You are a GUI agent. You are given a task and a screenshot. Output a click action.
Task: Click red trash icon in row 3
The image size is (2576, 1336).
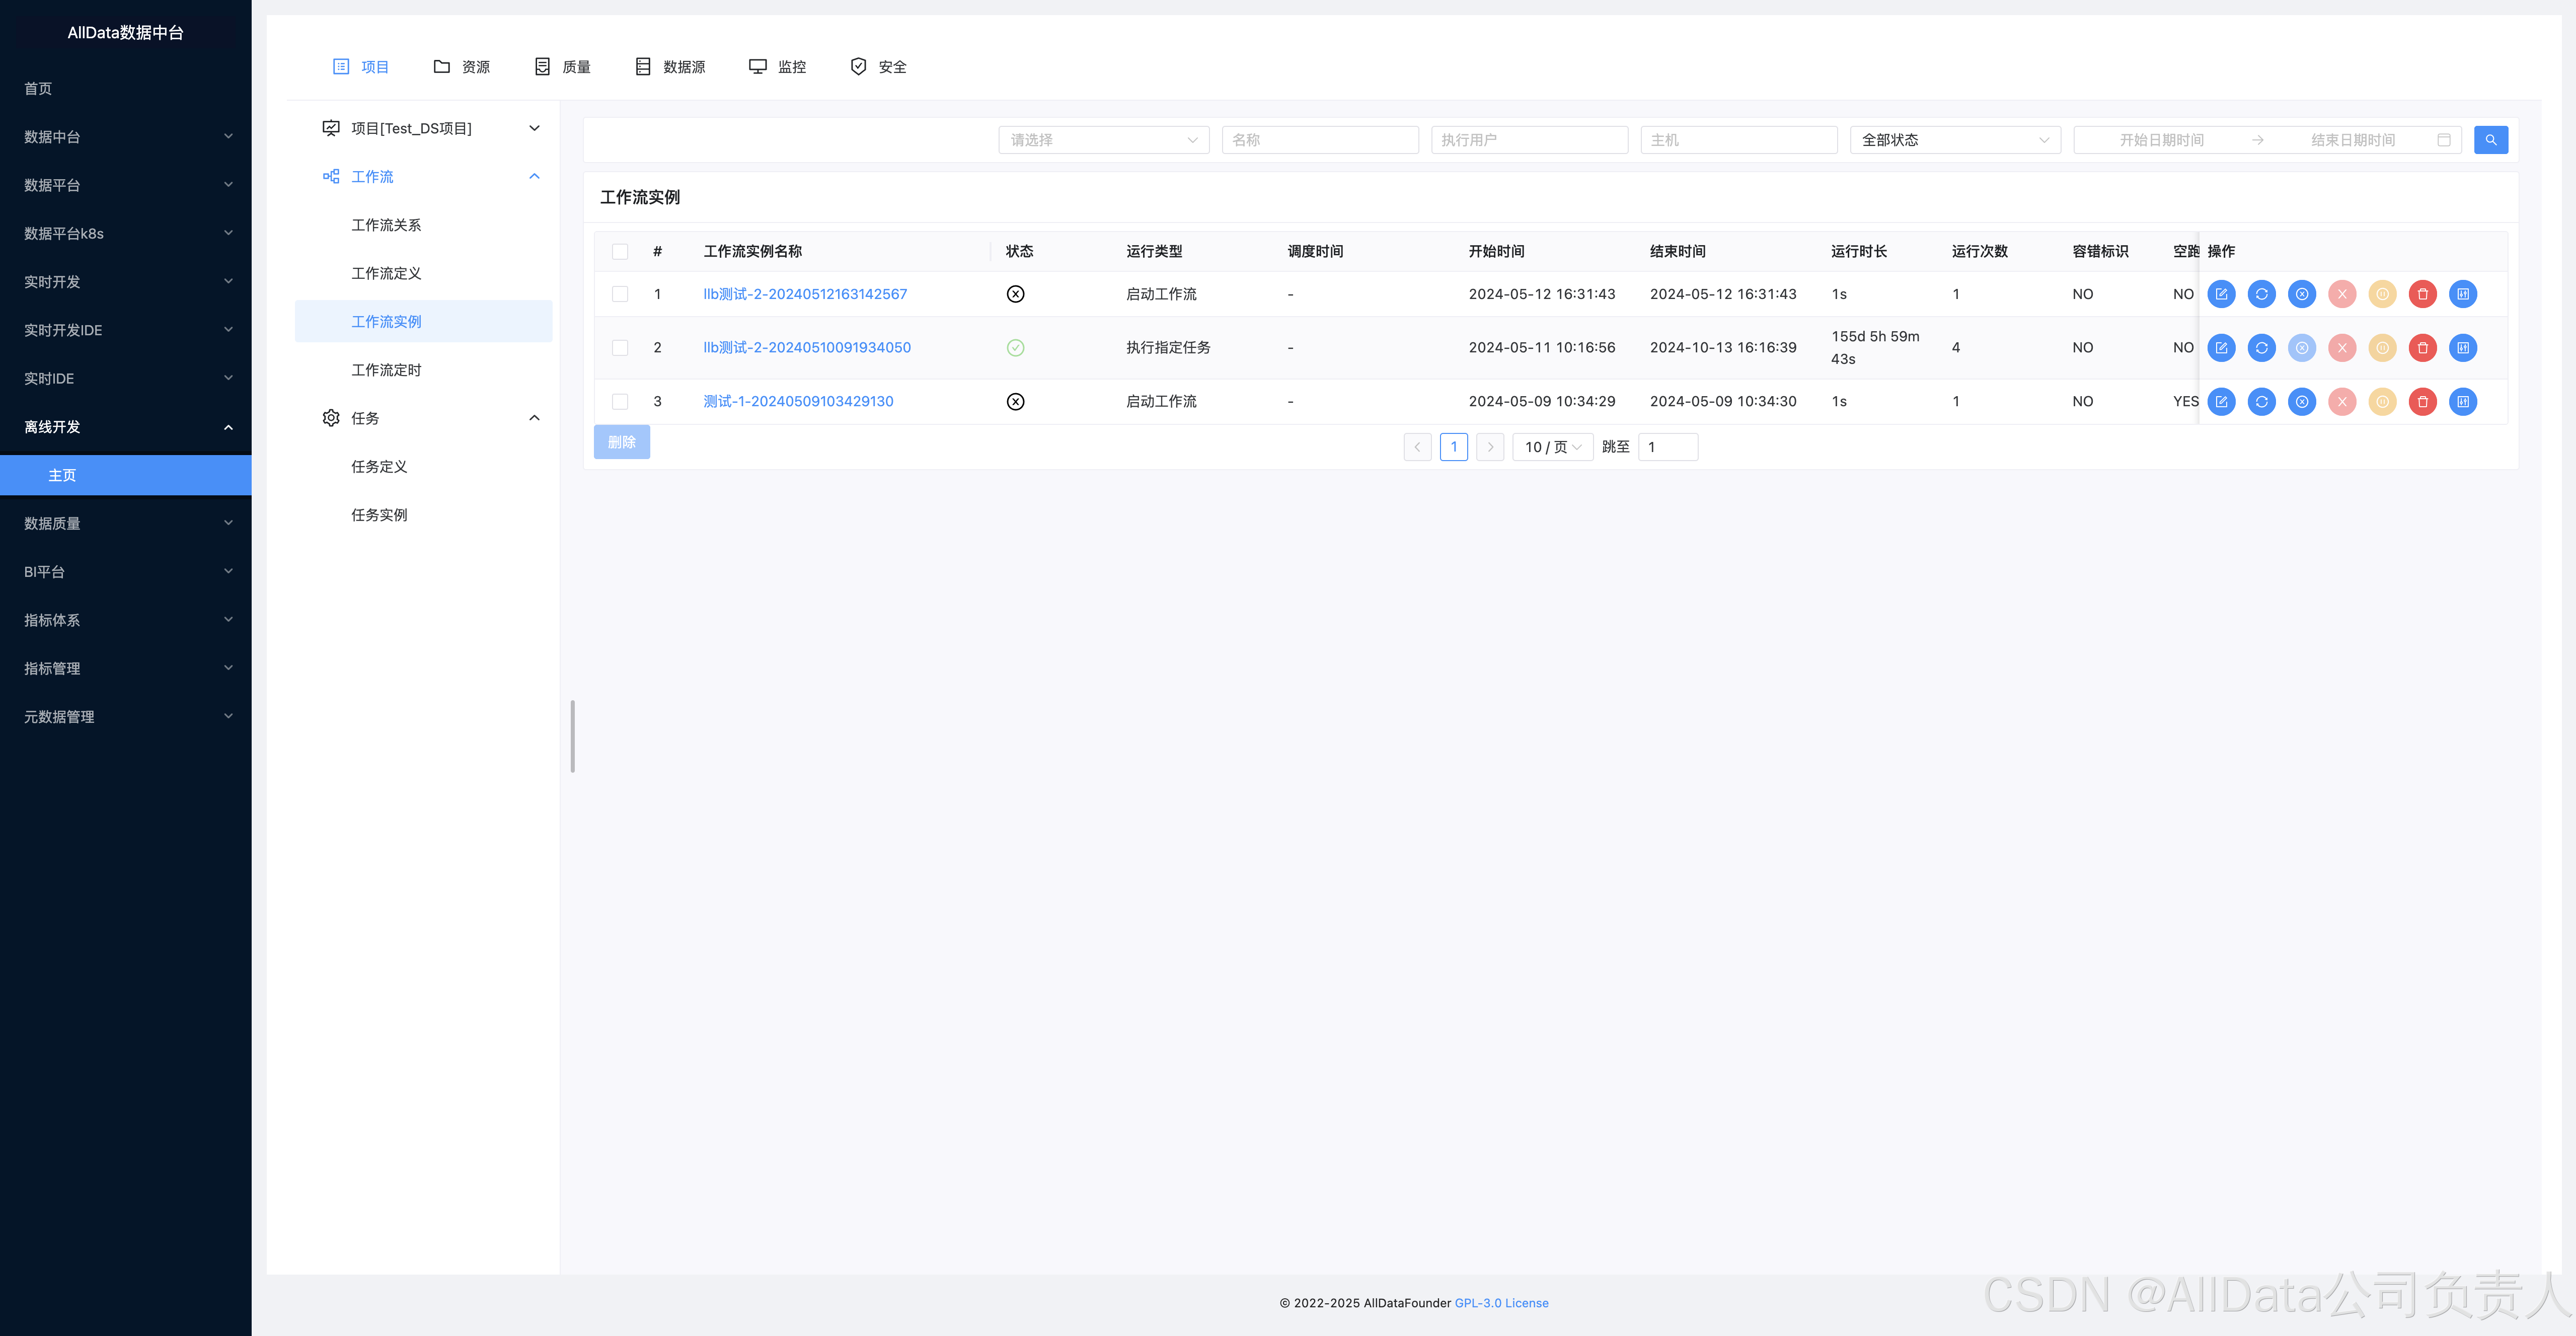2422,402
